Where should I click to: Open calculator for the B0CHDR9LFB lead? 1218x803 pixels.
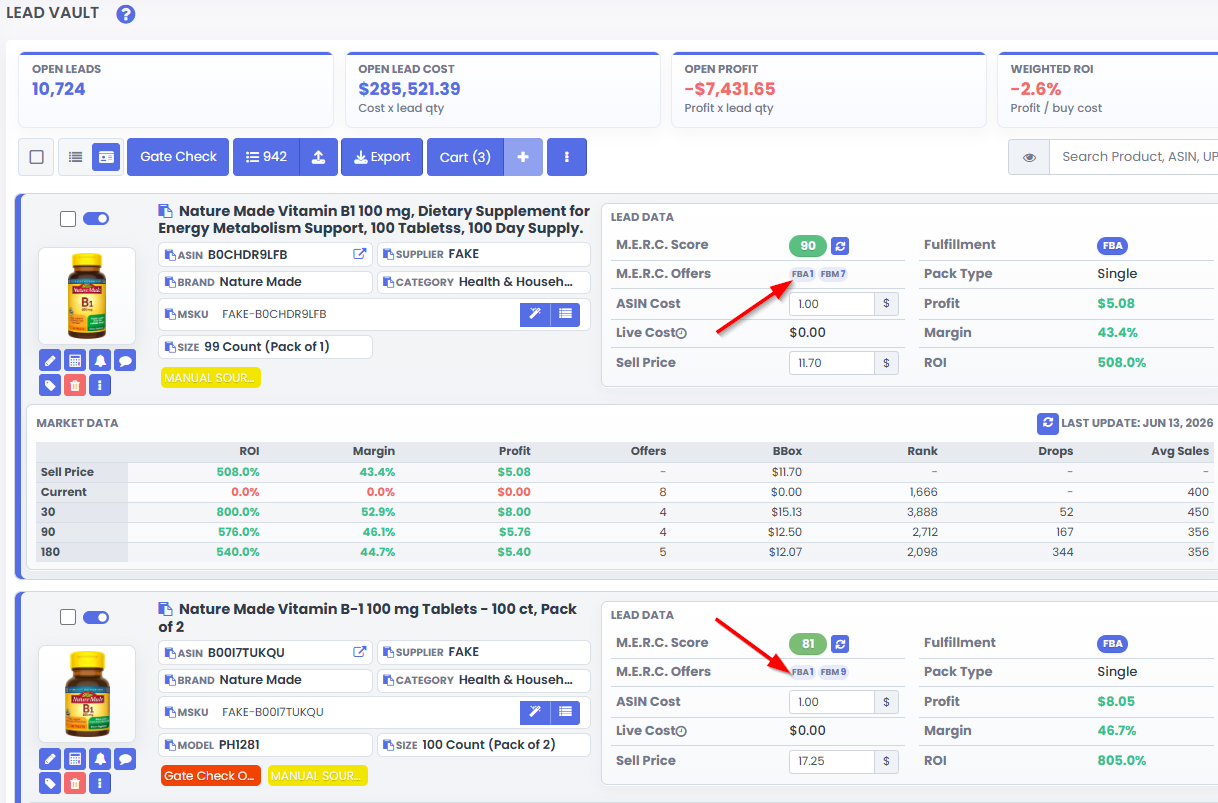pyautogui.click(x=75, y=360)
